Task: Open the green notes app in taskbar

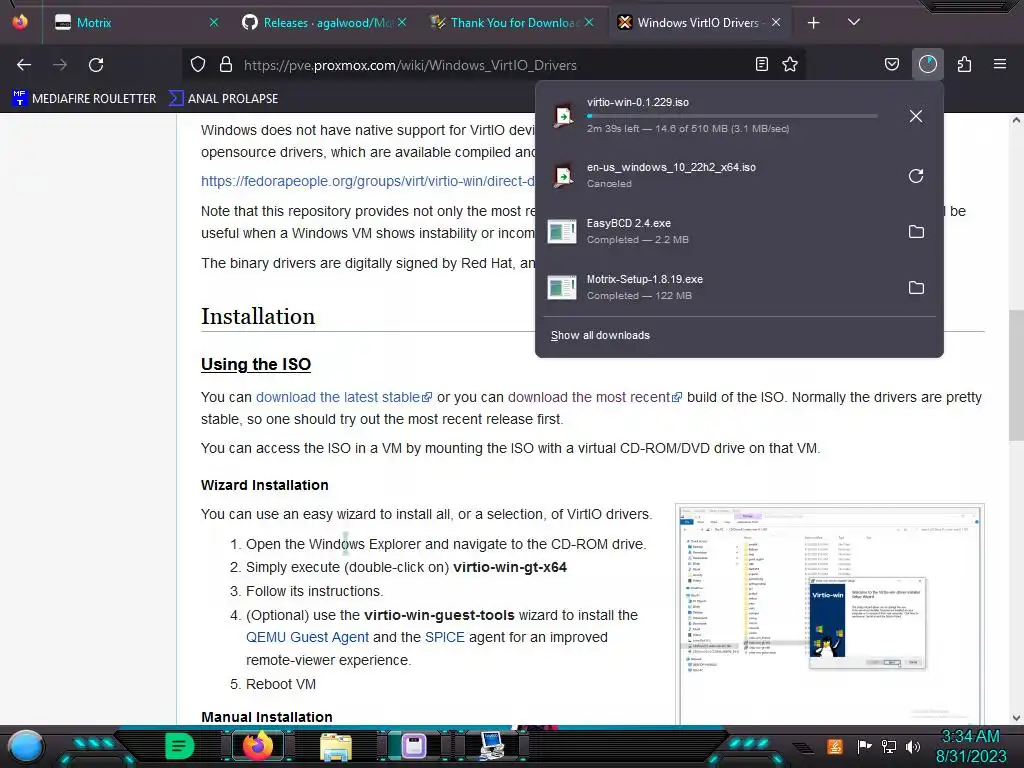Action: (179, 746)
